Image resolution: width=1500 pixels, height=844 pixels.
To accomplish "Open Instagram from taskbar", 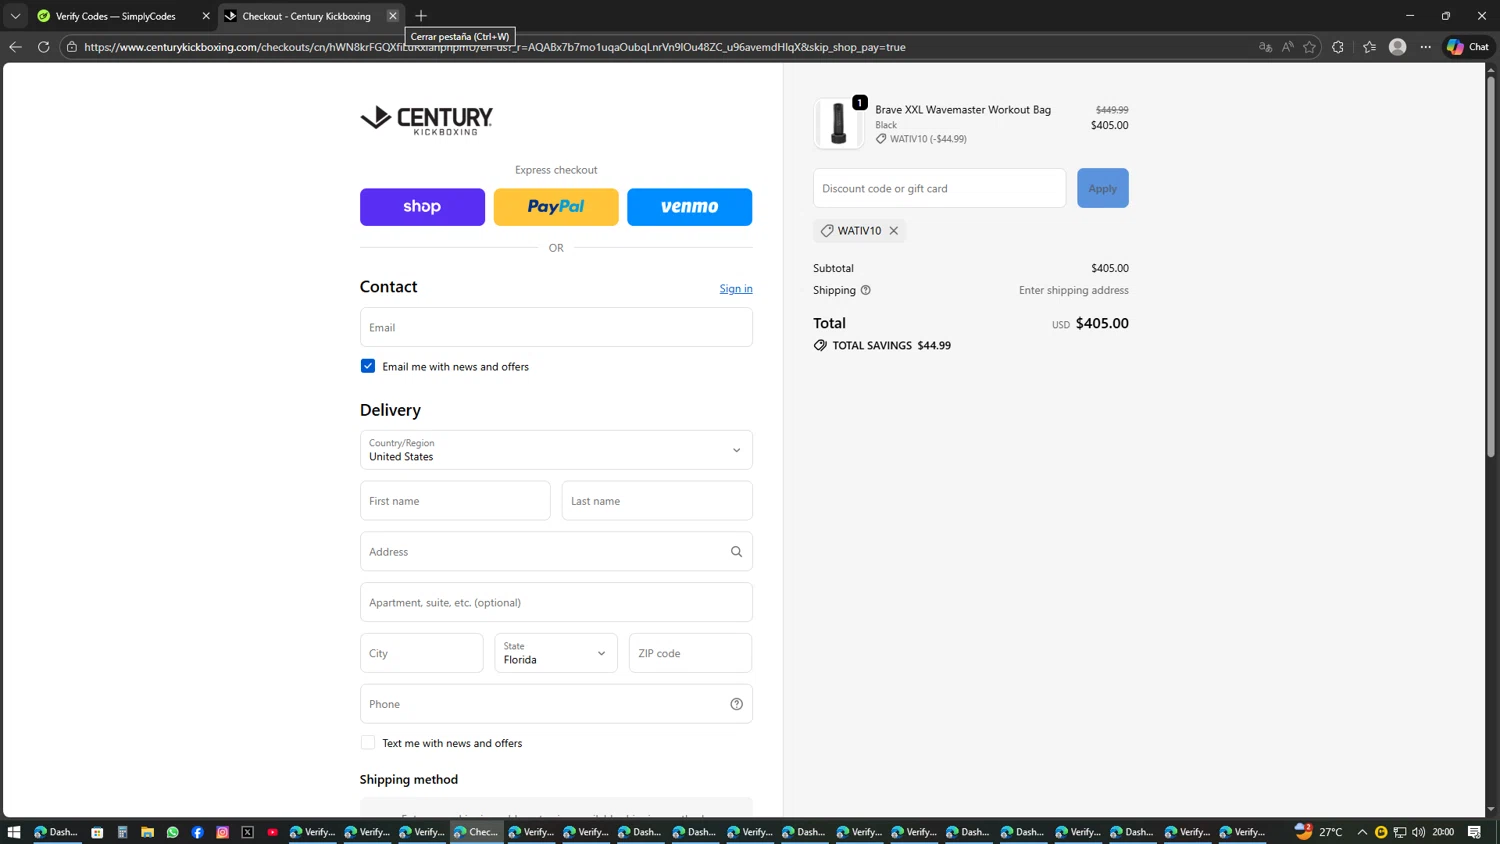I will 223,832.
